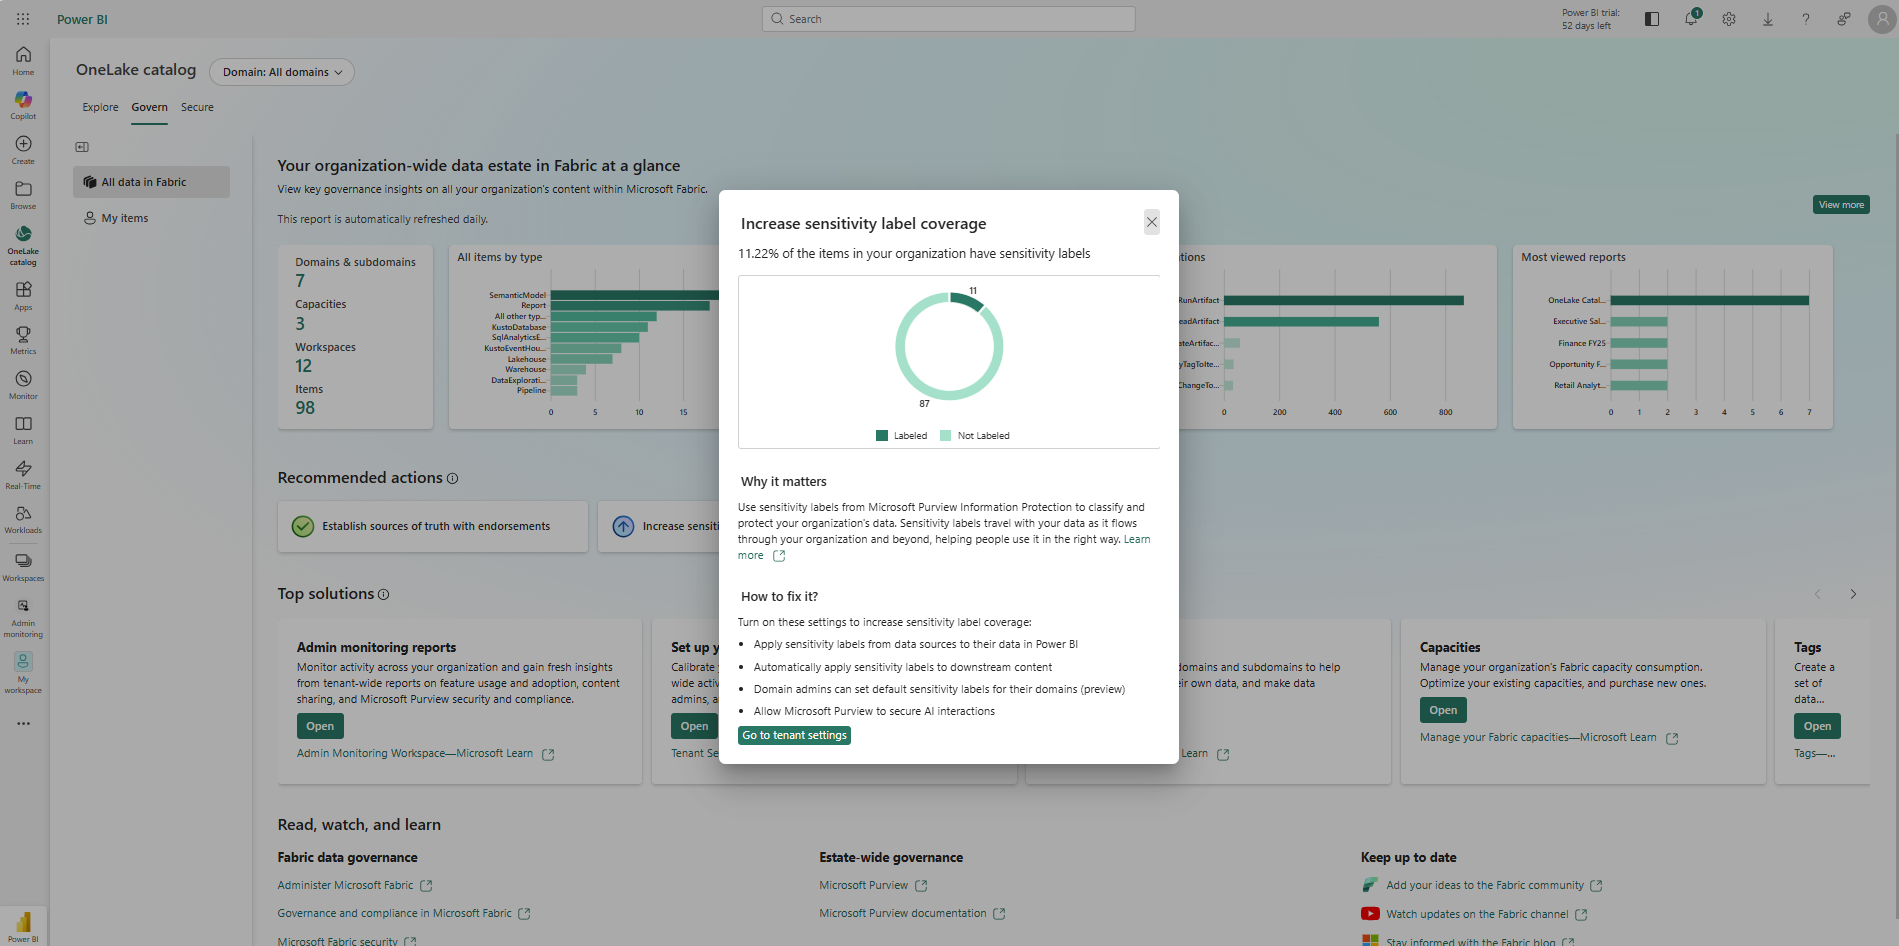This screenshot has height=946, width=1899.
Task: Open the Capacities solution
Action: (1443, 710)
